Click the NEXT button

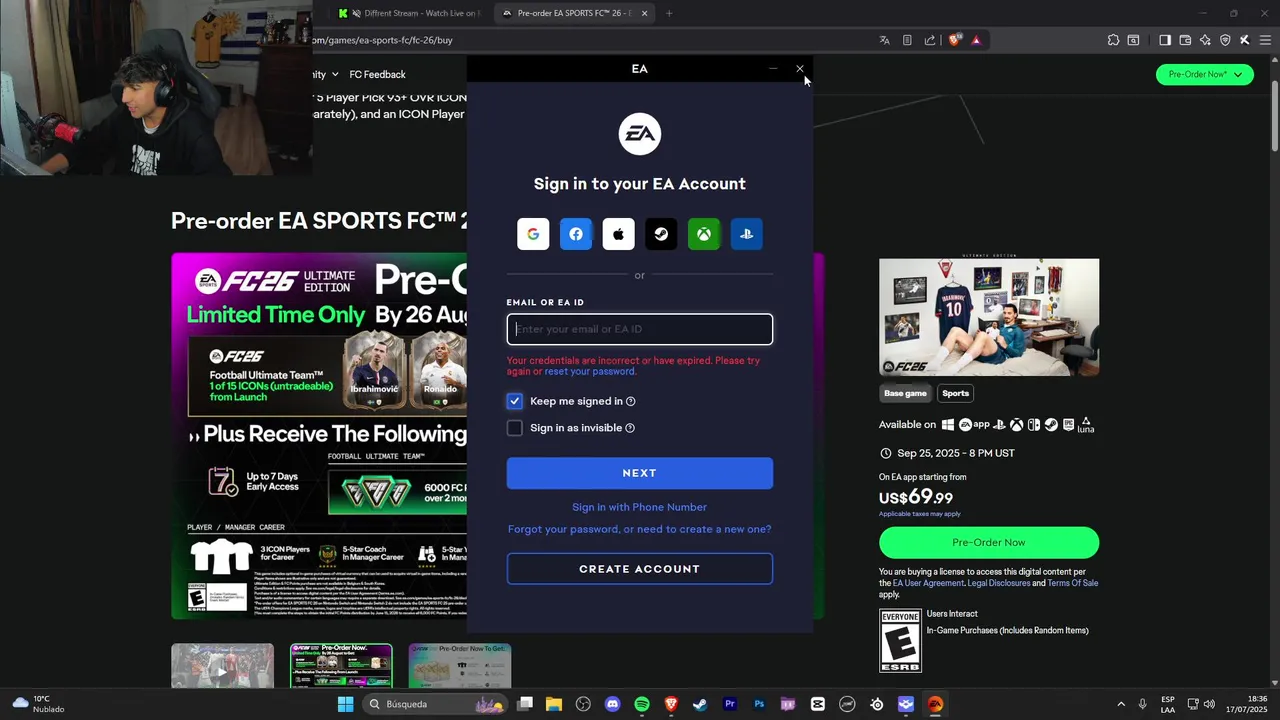[640, 473]
